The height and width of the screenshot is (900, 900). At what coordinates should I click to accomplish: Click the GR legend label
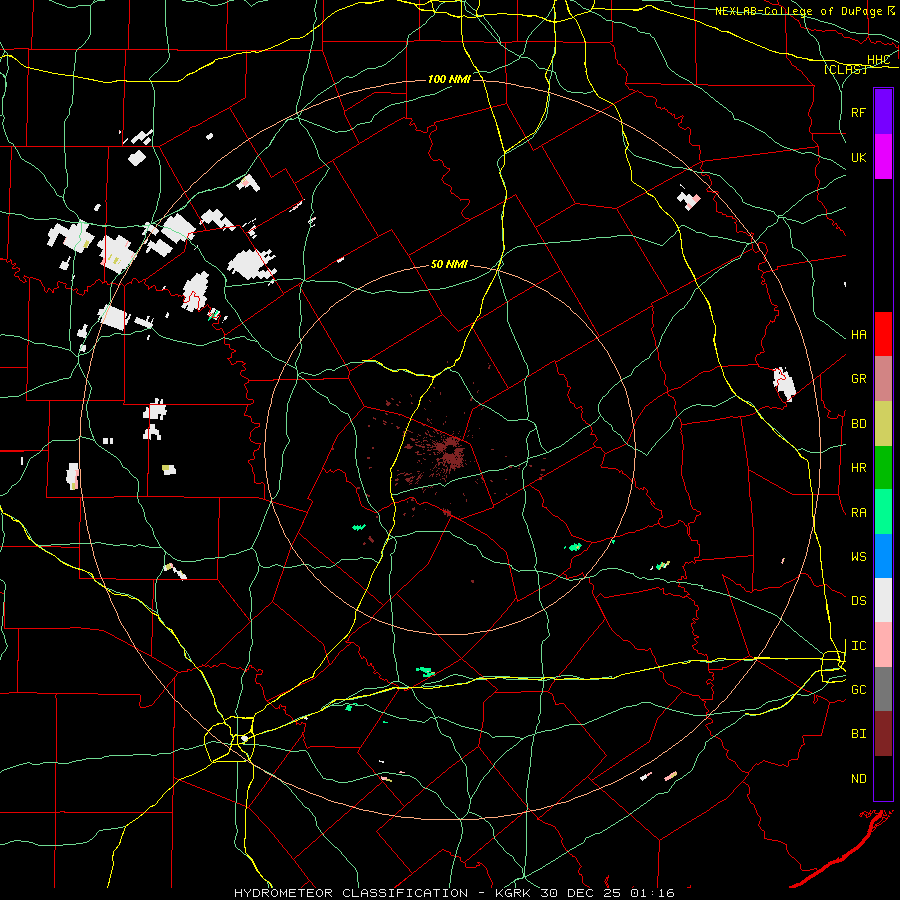[859, 379]
